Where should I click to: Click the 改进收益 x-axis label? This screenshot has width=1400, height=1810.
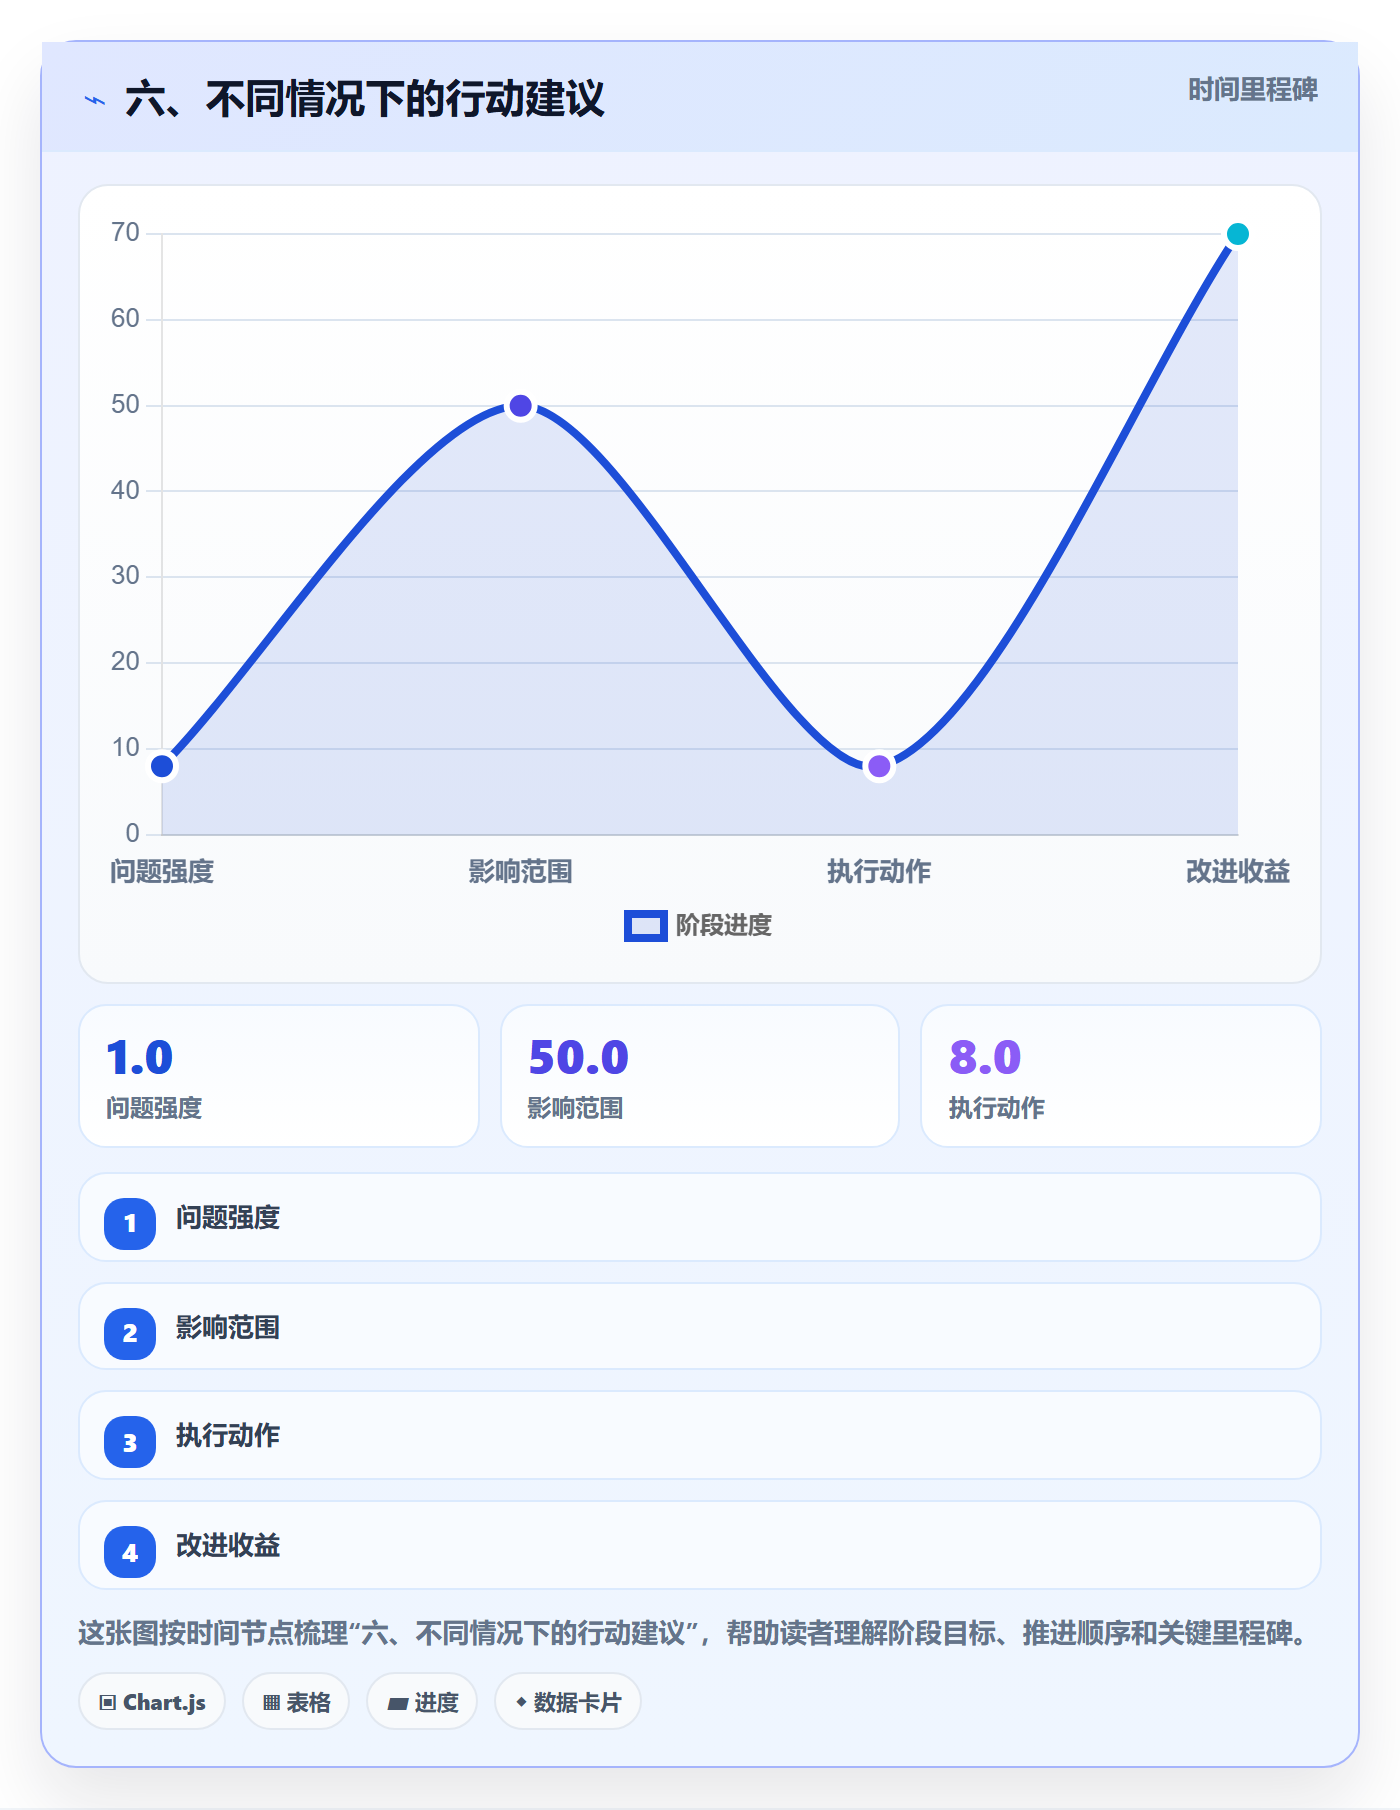(1237, 872)
